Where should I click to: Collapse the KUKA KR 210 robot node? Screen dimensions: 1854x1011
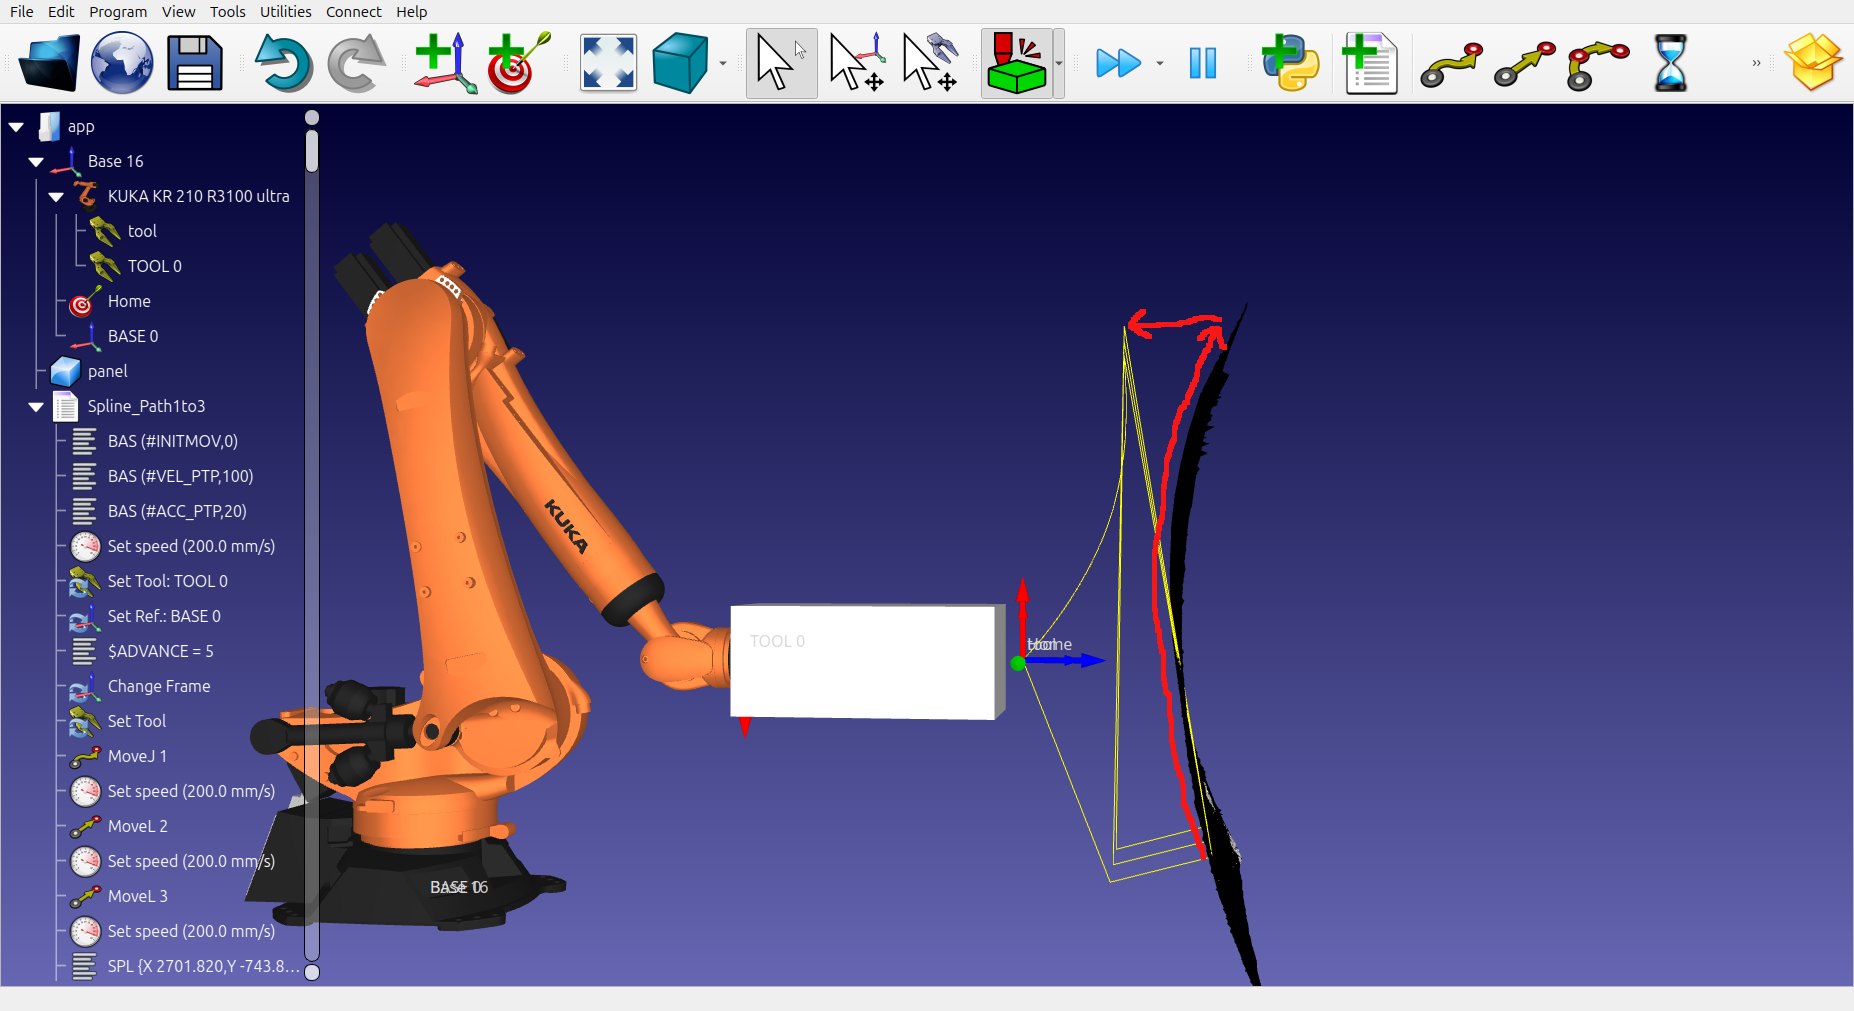point(56,197)
